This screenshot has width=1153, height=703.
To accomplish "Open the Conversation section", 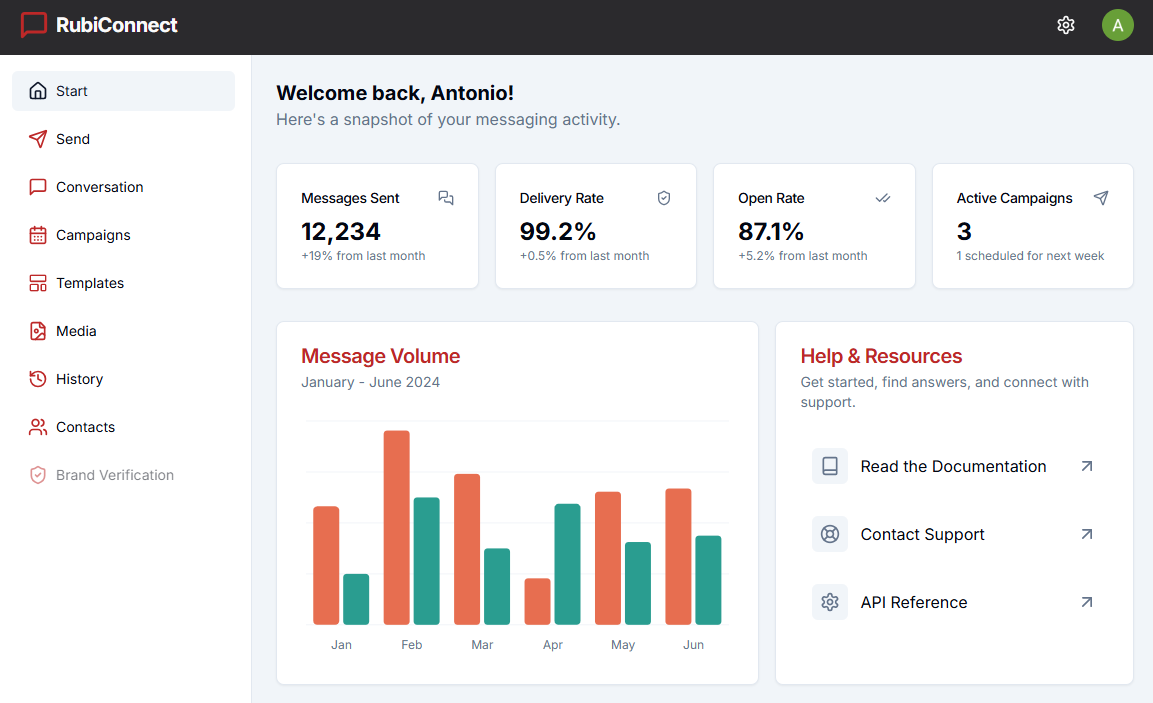I will coord(99,187).
